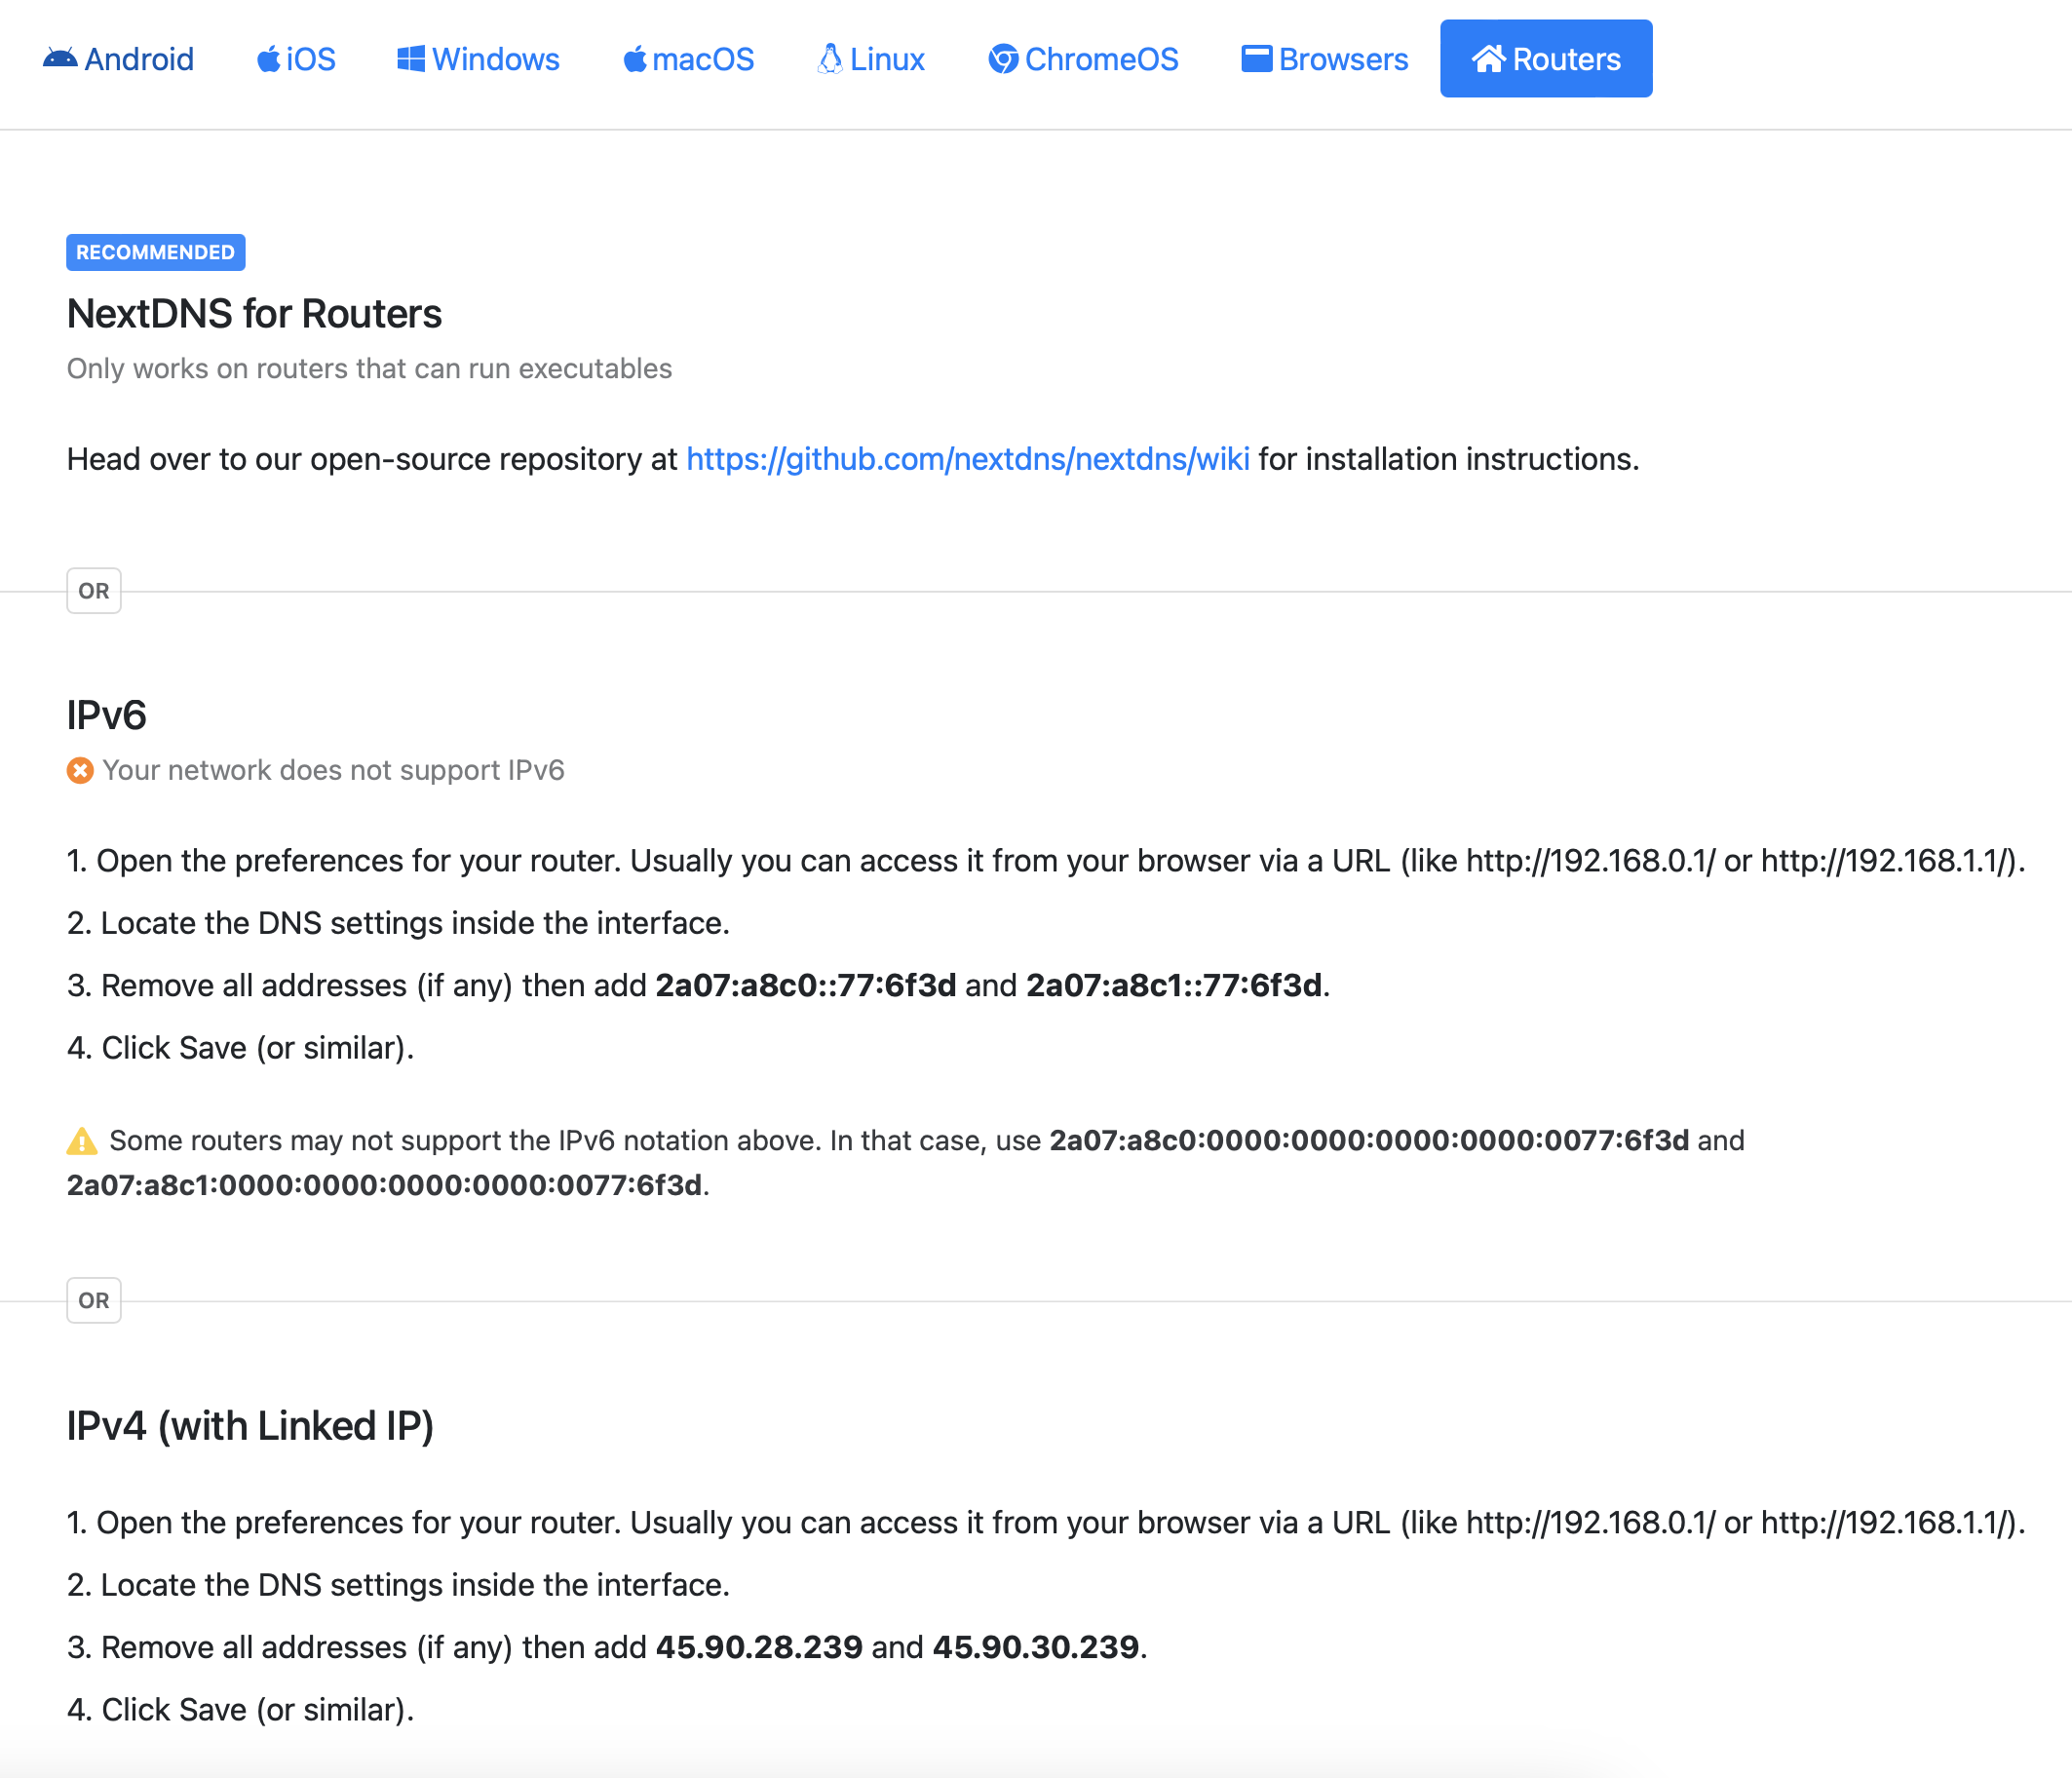Switch to the iOS tab
The height and width of the screenshot is (1778, 2072).
(296, 59)
